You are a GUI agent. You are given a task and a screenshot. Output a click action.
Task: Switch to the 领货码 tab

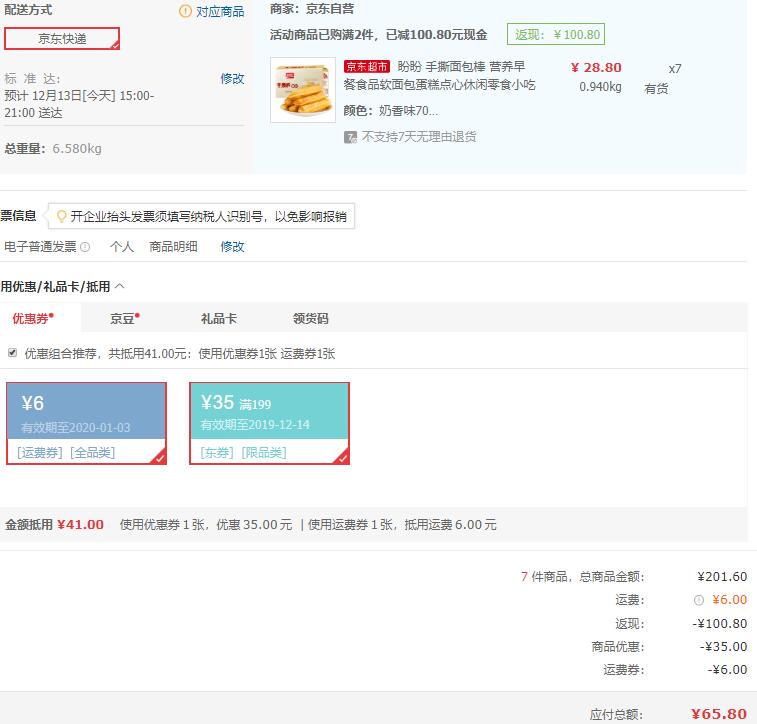click(310, 319)
